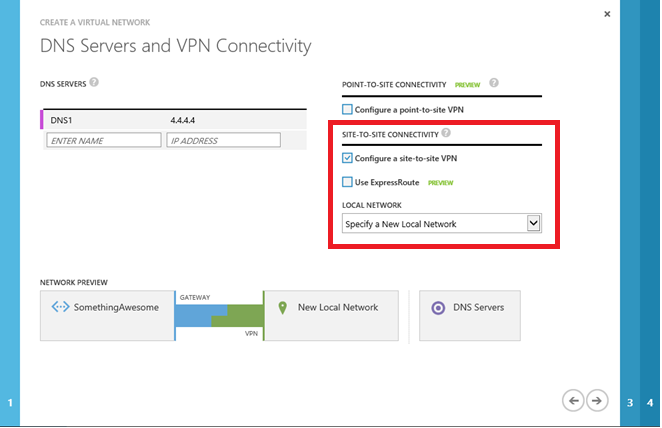Click the back arrow wizard button

(573, 400)
